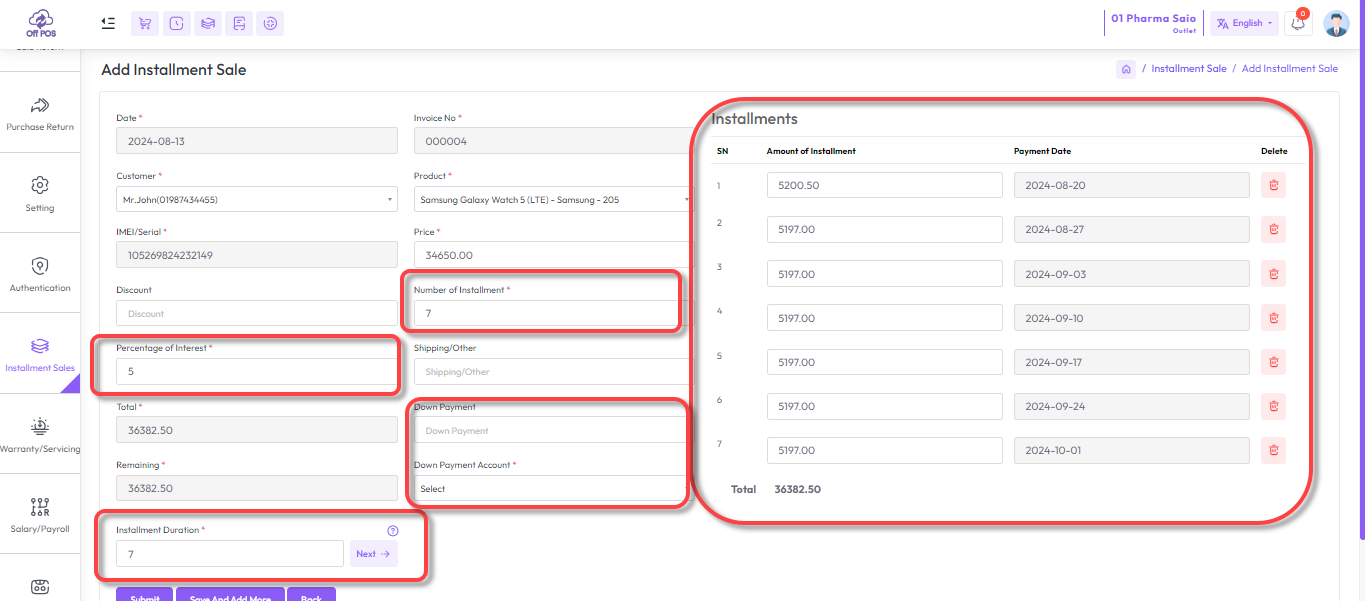Image resolution: width=1365 pixels, height=601 pixels.
Task: Click the notification bell icon
Action: click(x=1298, y=23)
